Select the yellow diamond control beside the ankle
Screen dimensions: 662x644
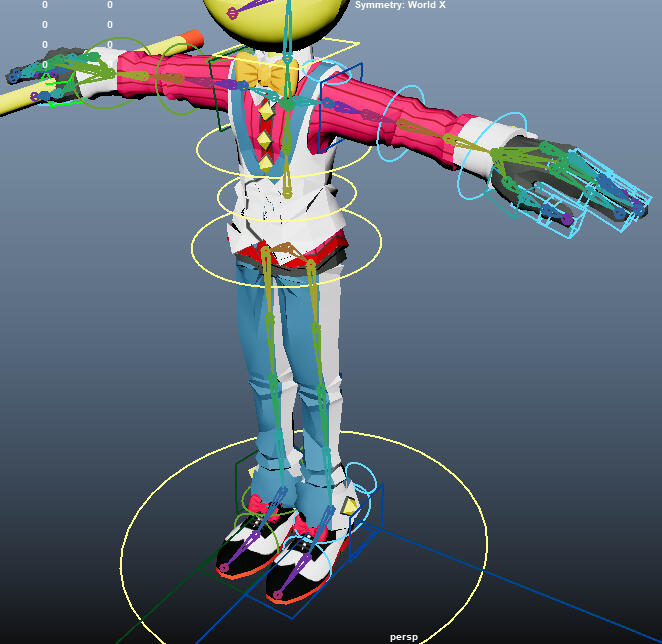[x=350, y=506]
